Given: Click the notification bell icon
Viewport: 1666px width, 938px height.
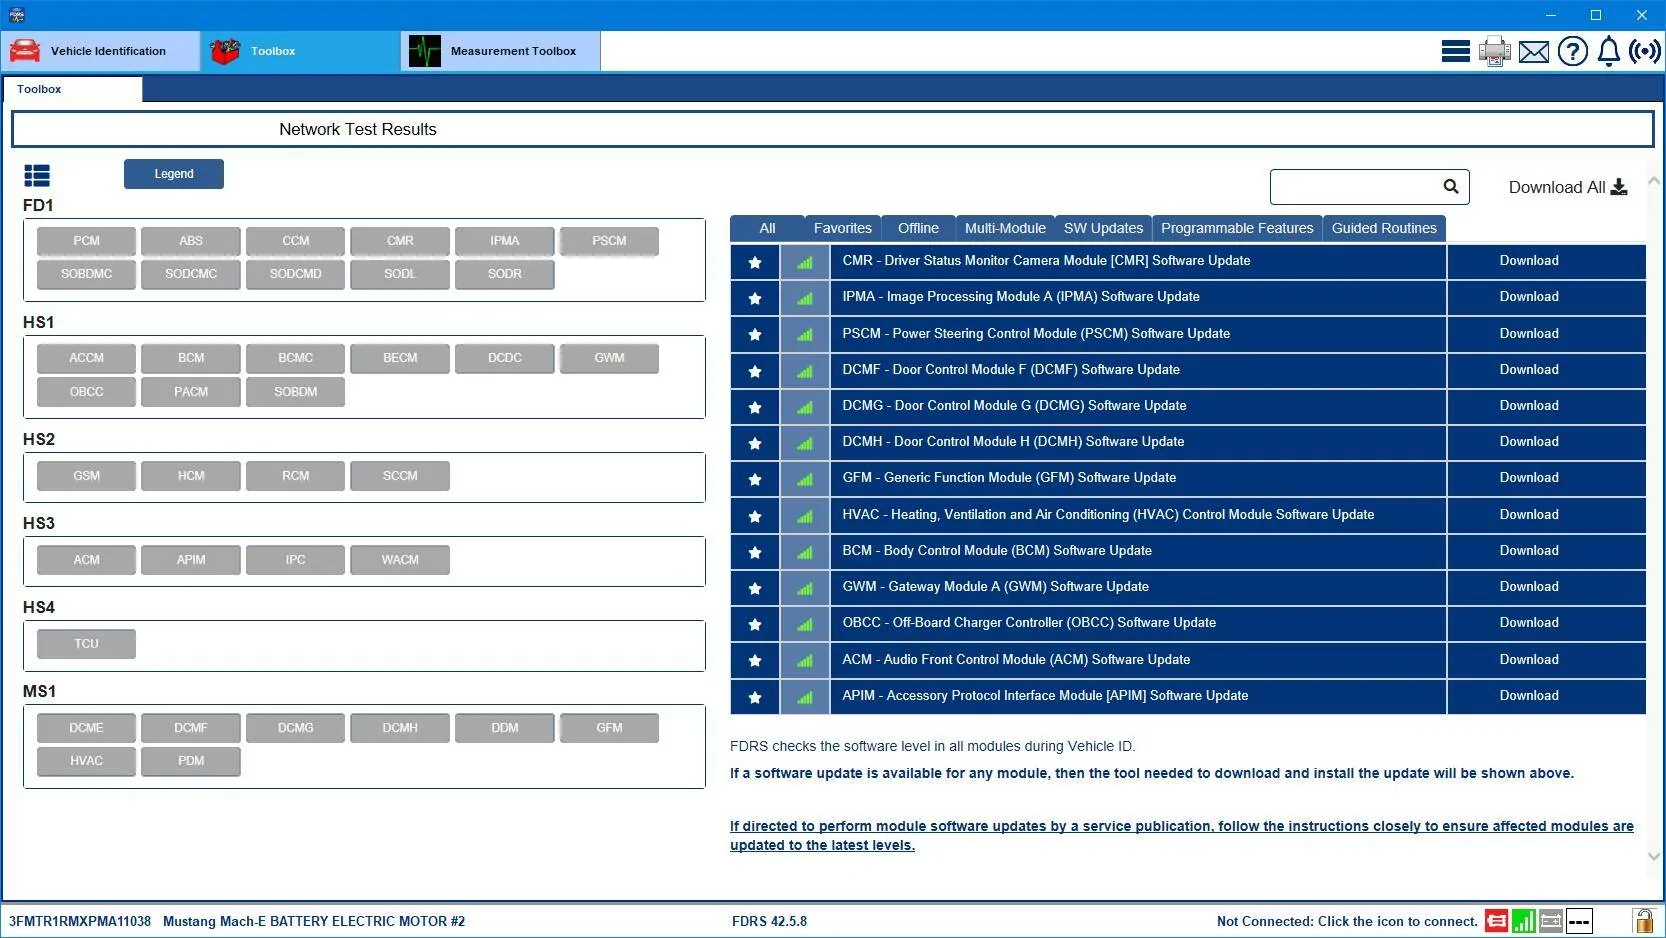Looking at the screenshot, I should (x=1608, y=51).
